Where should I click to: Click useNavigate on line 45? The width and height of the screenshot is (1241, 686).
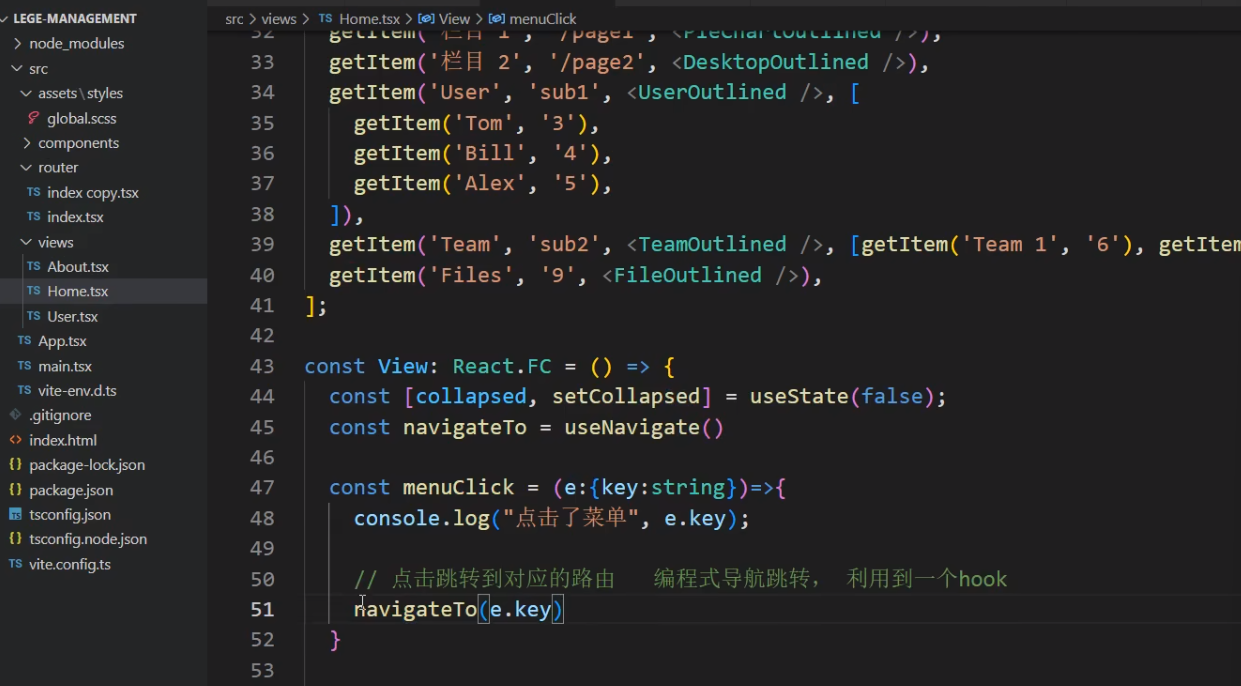632,427
